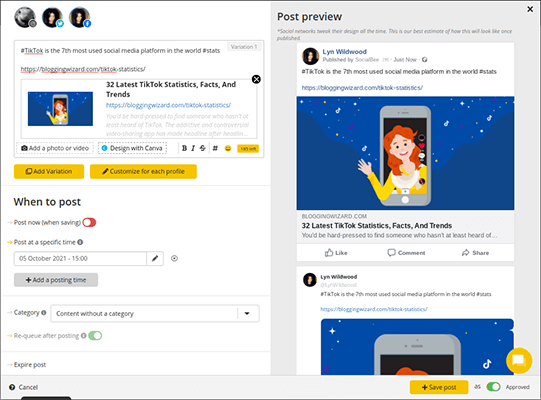Edit posting time with pencil icon
Screen dimensions: 541x400
[155, 258]
